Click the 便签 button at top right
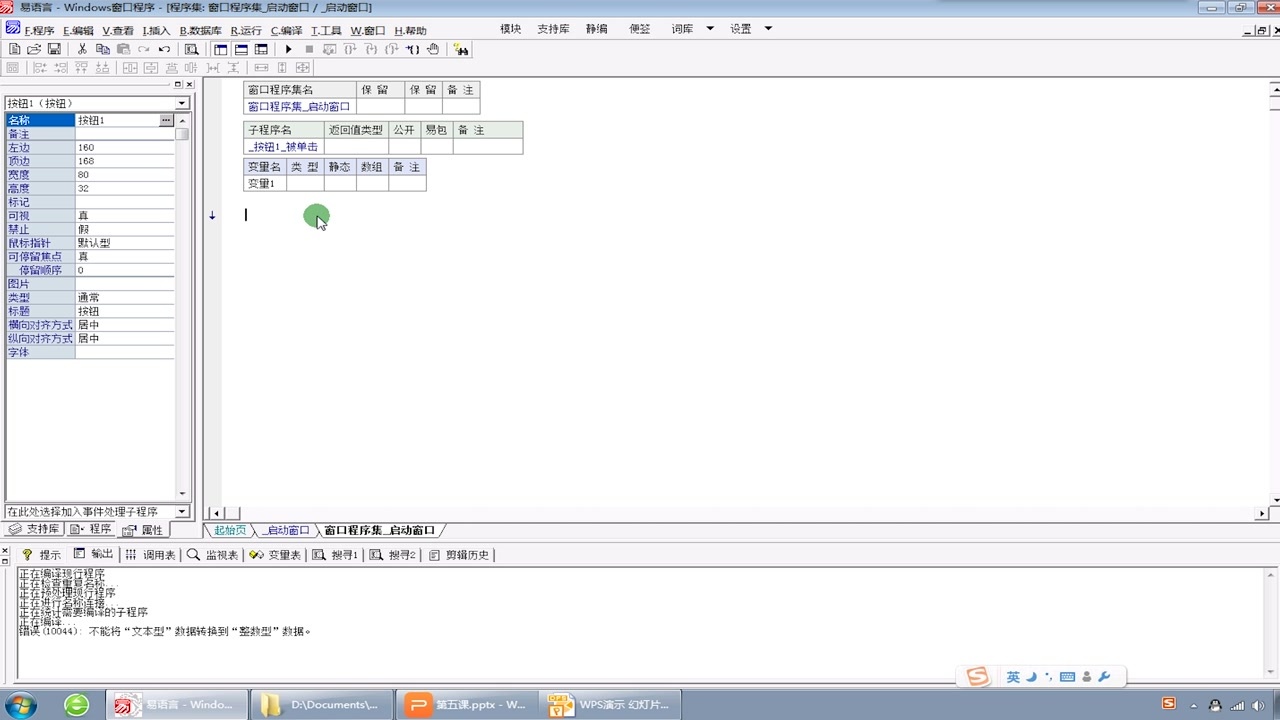This screenshot has height=720, width=1280. point(640,29)
